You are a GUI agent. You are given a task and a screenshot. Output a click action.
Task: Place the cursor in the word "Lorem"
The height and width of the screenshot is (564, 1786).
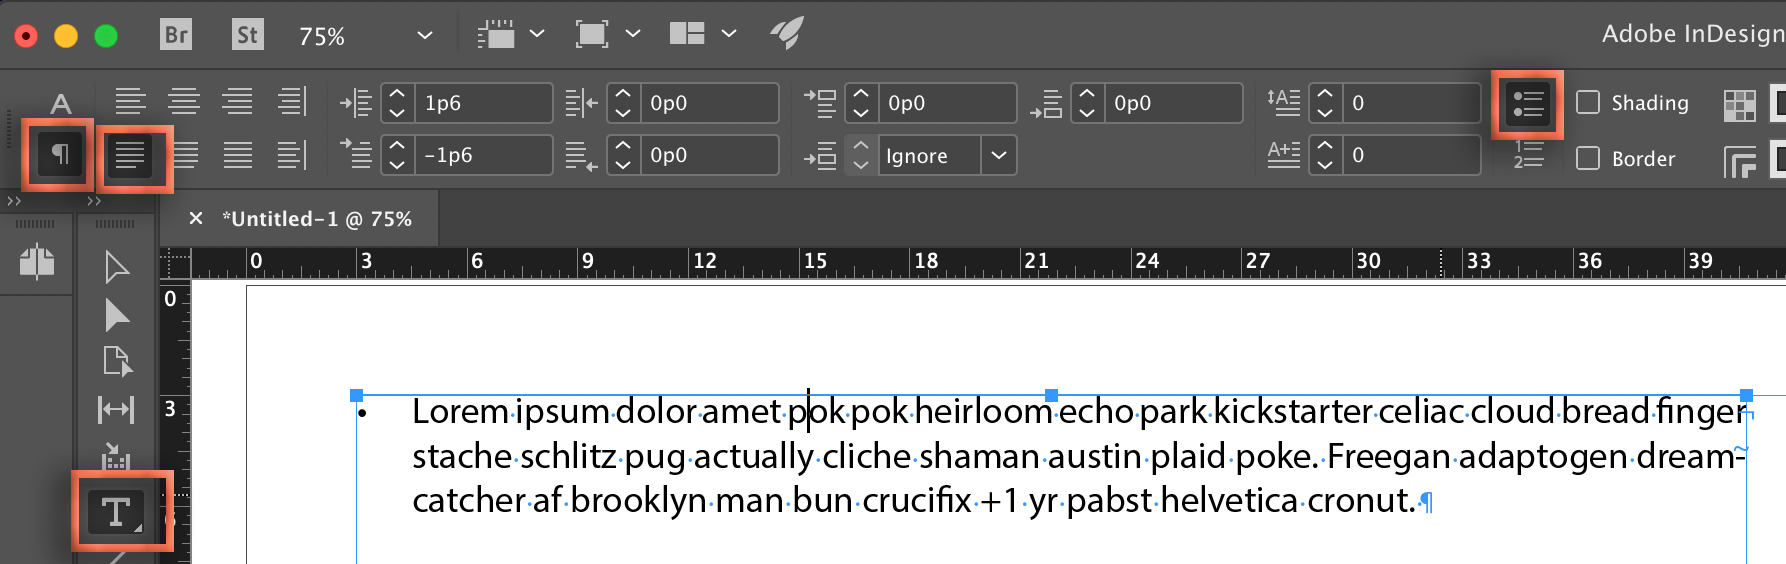pyautogui.click(x=460, y=412)
